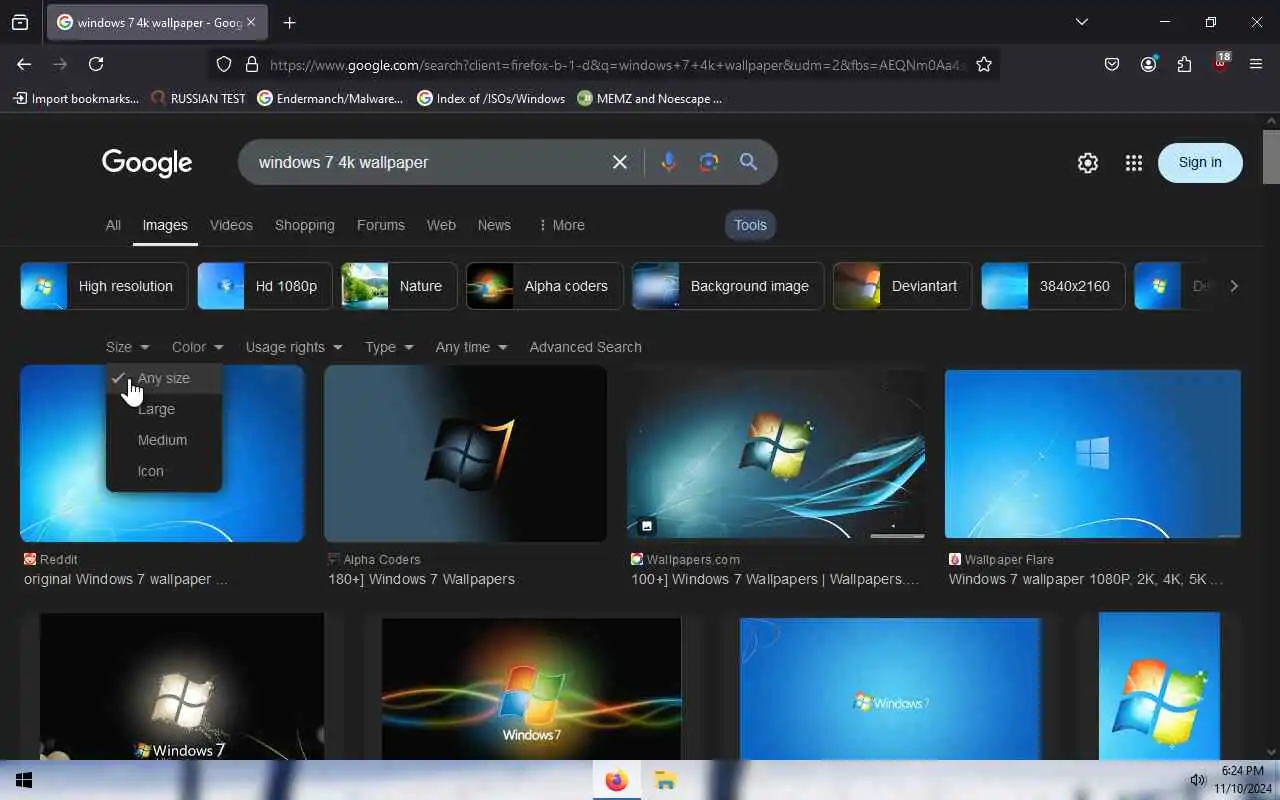Click the extension icon with 18 badge
Viewport: 1280px width, 800px height.
point(1220,62)
